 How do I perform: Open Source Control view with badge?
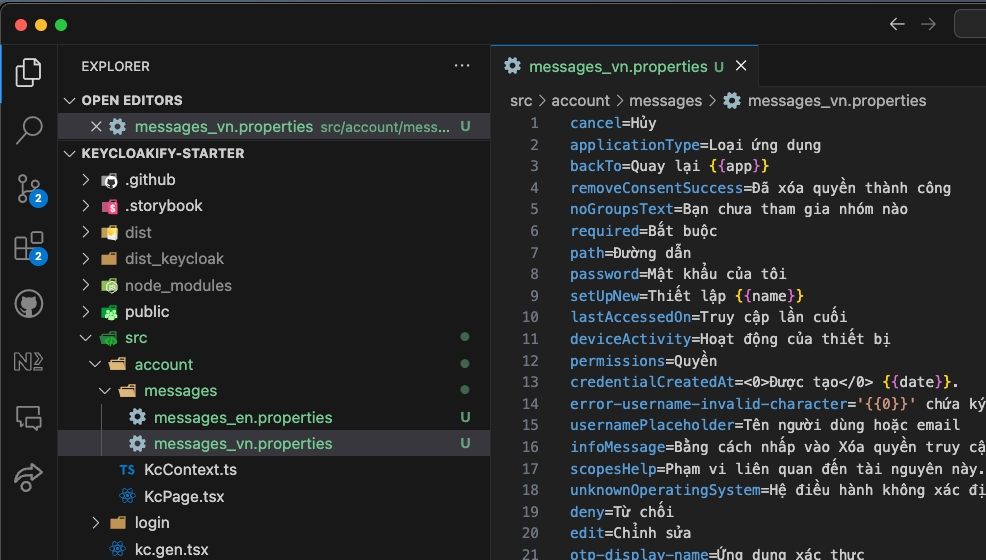click(29, 188)
